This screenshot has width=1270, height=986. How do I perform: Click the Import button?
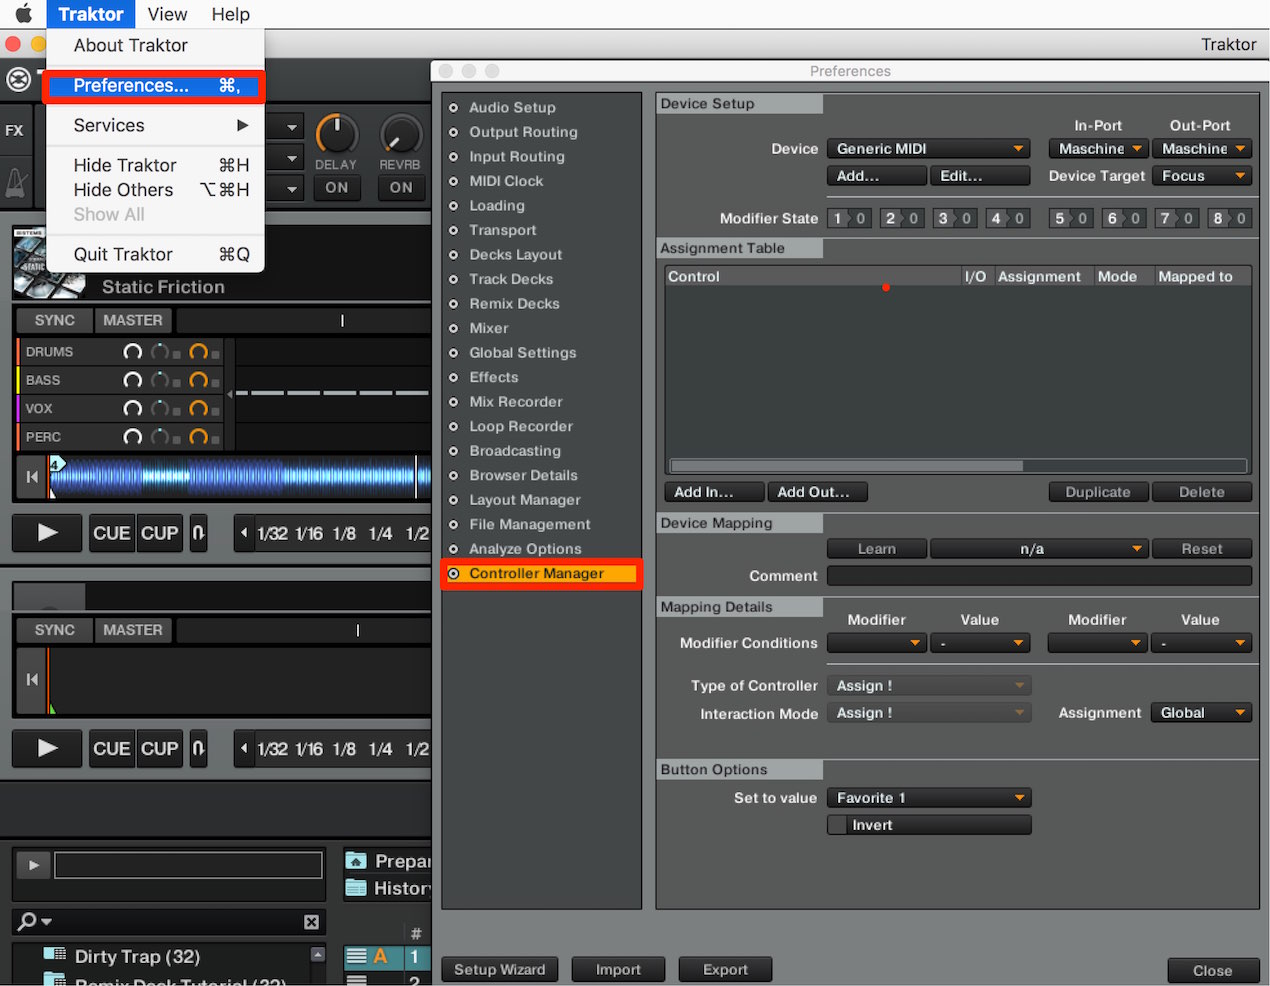[618, 969]
